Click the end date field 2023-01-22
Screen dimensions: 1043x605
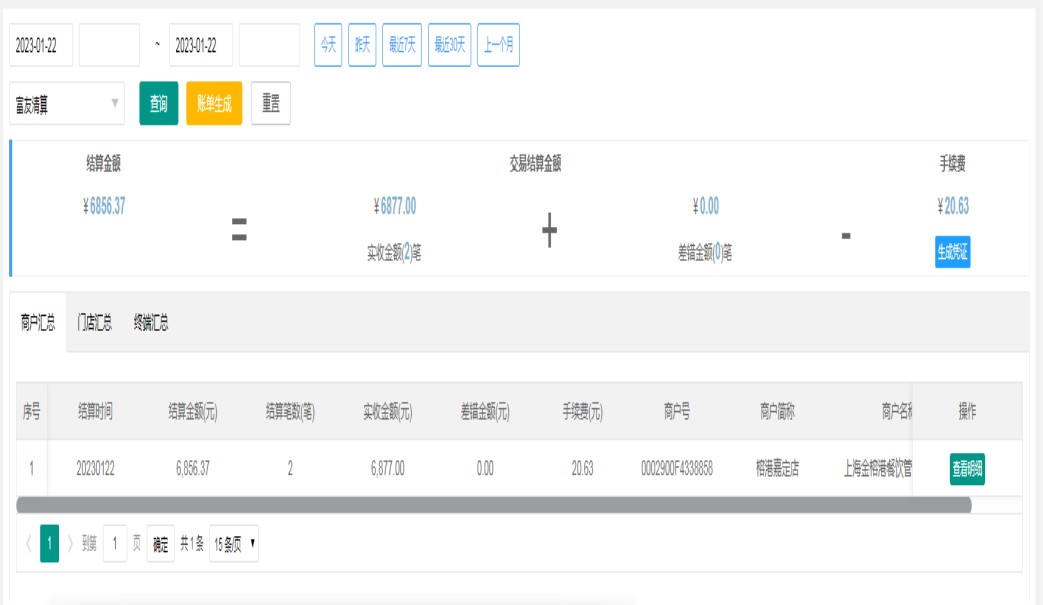[x=201, y=46]
